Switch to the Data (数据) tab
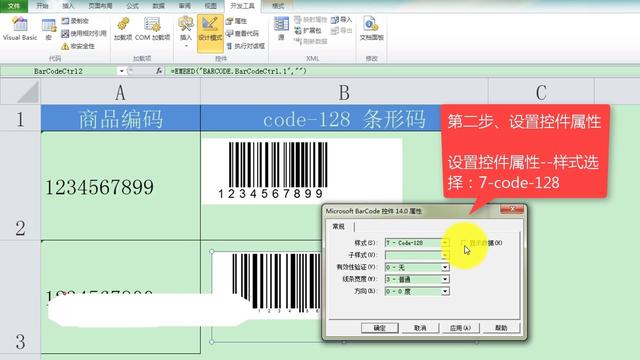The width and height of the screenshot is (640, 360). (158, 6)
